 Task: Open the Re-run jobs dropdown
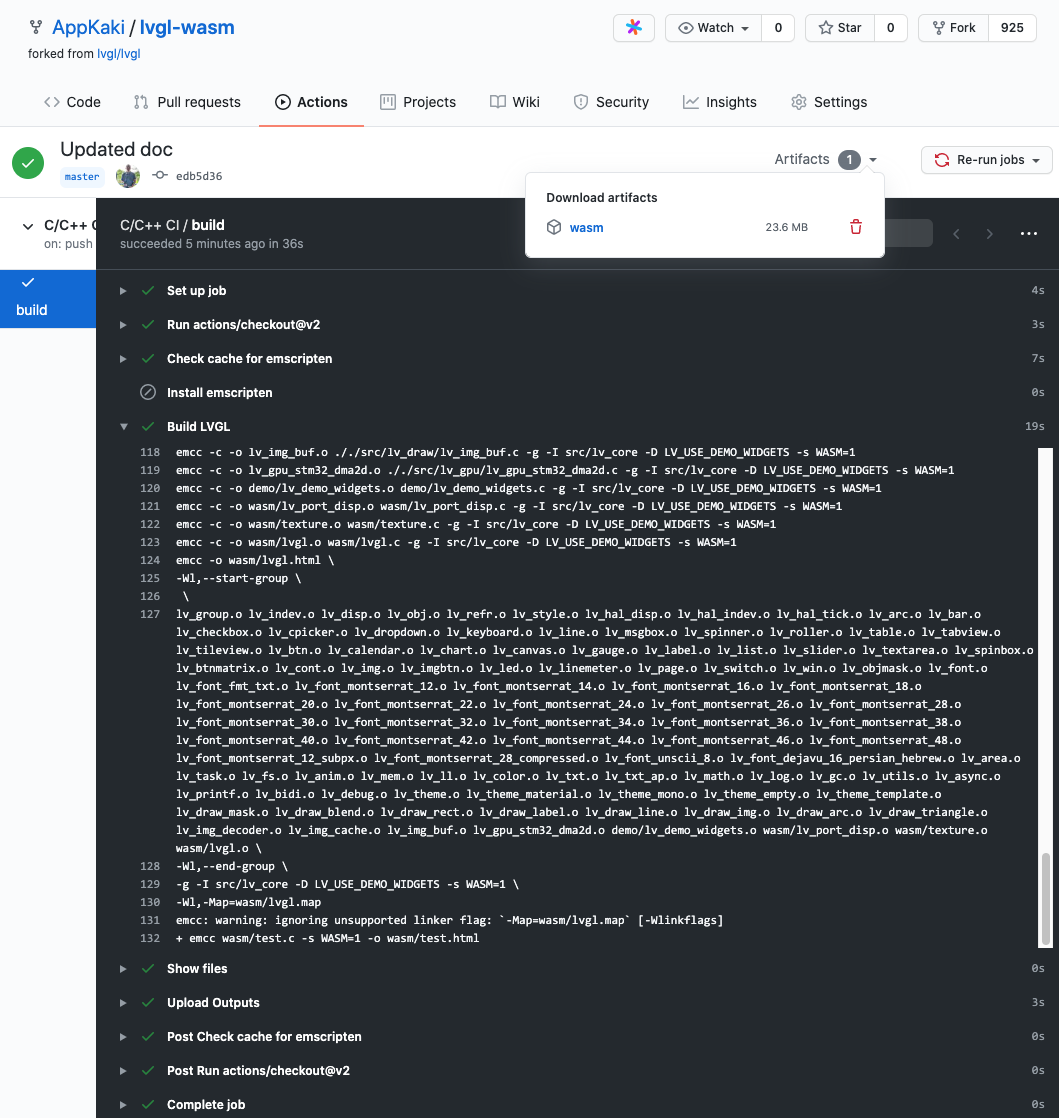click(986, 160)
